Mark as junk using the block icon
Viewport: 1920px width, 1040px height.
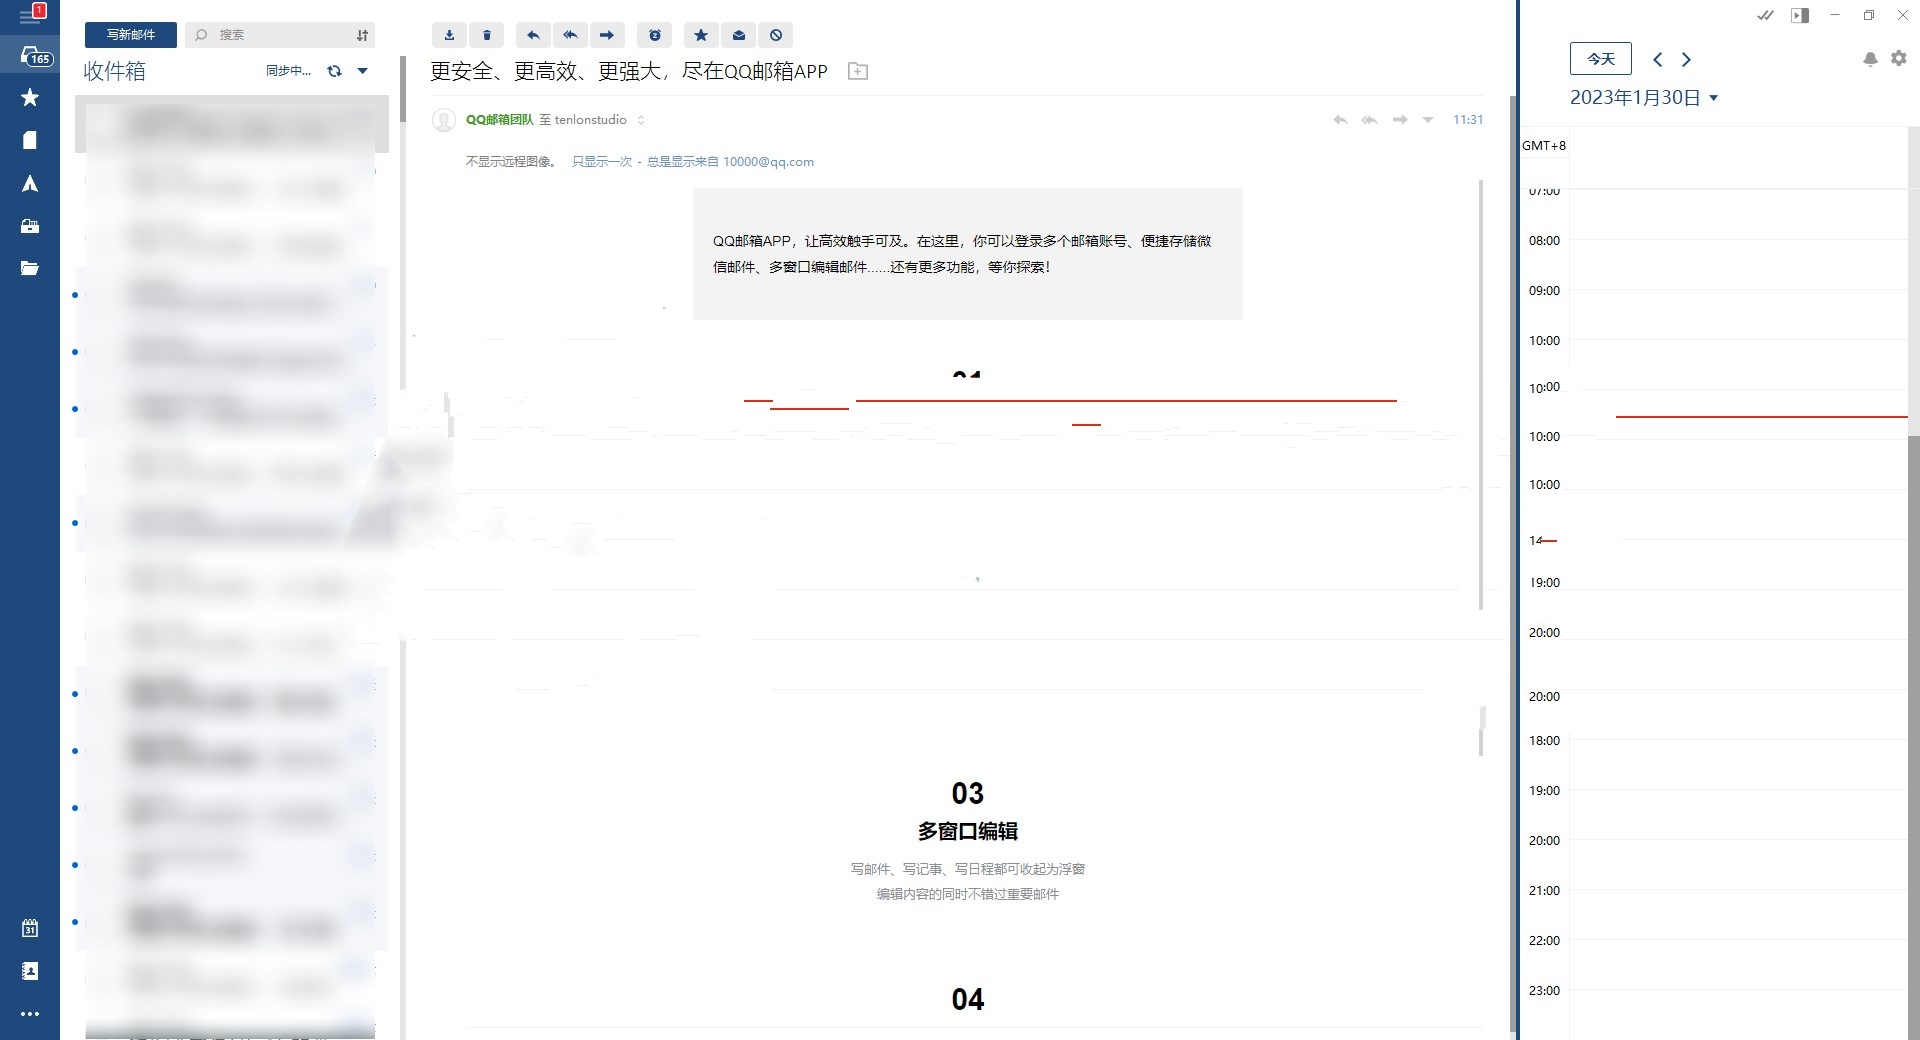tap(776, 35)
